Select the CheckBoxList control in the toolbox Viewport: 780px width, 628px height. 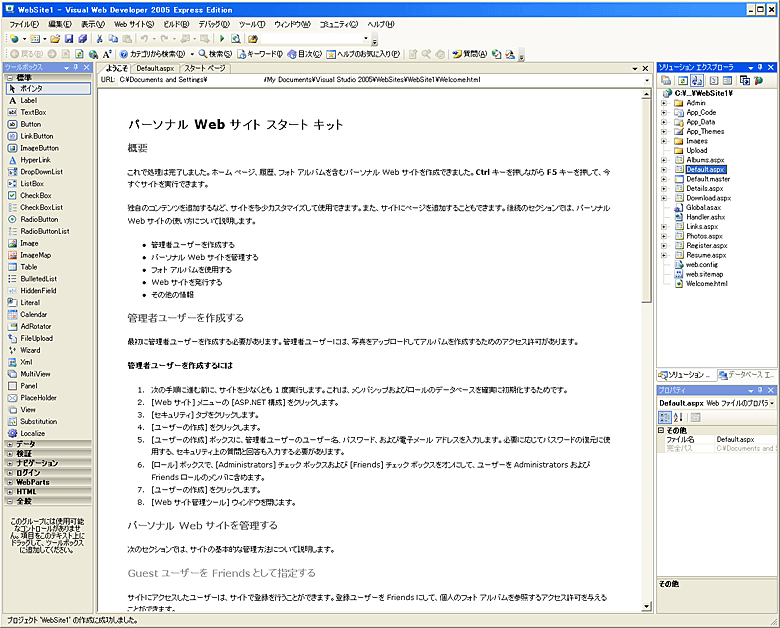pyautogui.click(x=41, y=207)
